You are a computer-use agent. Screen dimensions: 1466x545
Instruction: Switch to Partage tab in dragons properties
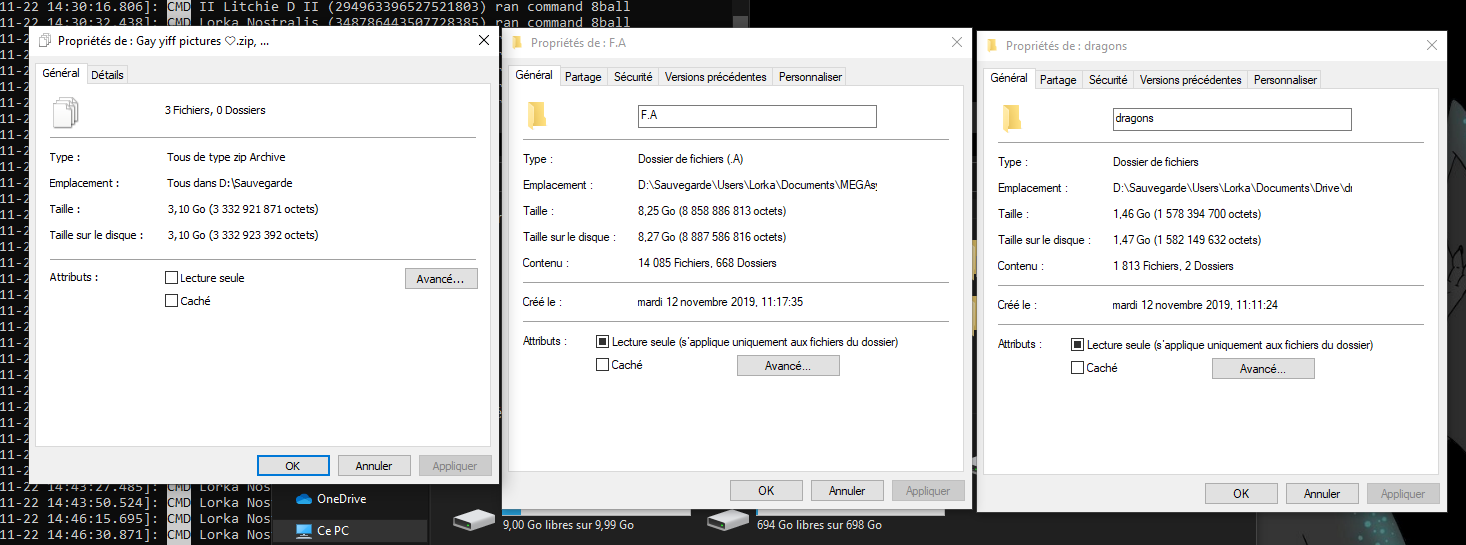click(1058, 80)
